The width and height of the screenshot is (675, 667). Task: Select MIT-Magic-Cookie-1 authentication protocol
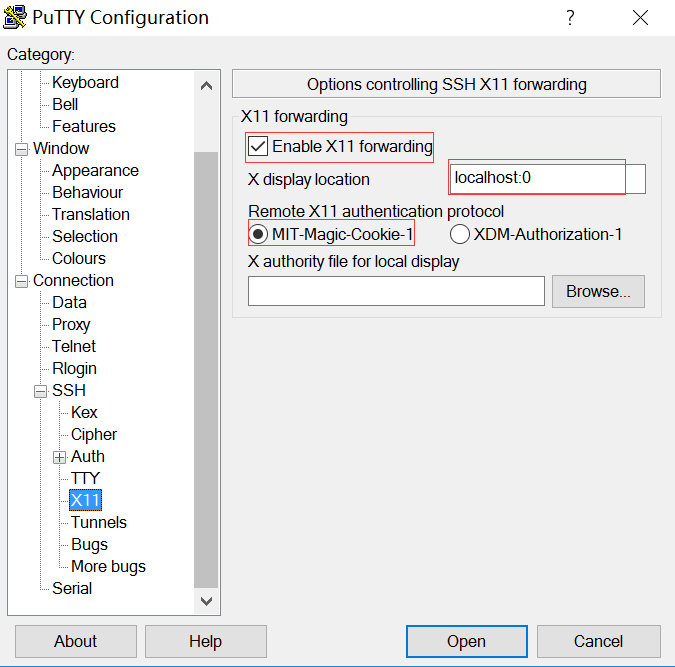[x=259, y=235]
